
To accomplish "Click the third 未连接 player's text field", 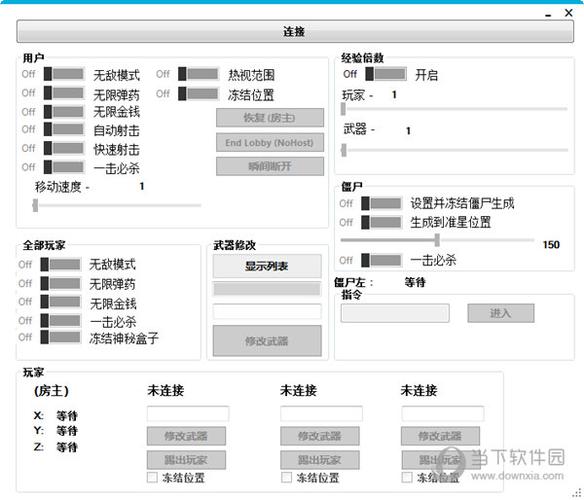I will click(x=442, y=414).
